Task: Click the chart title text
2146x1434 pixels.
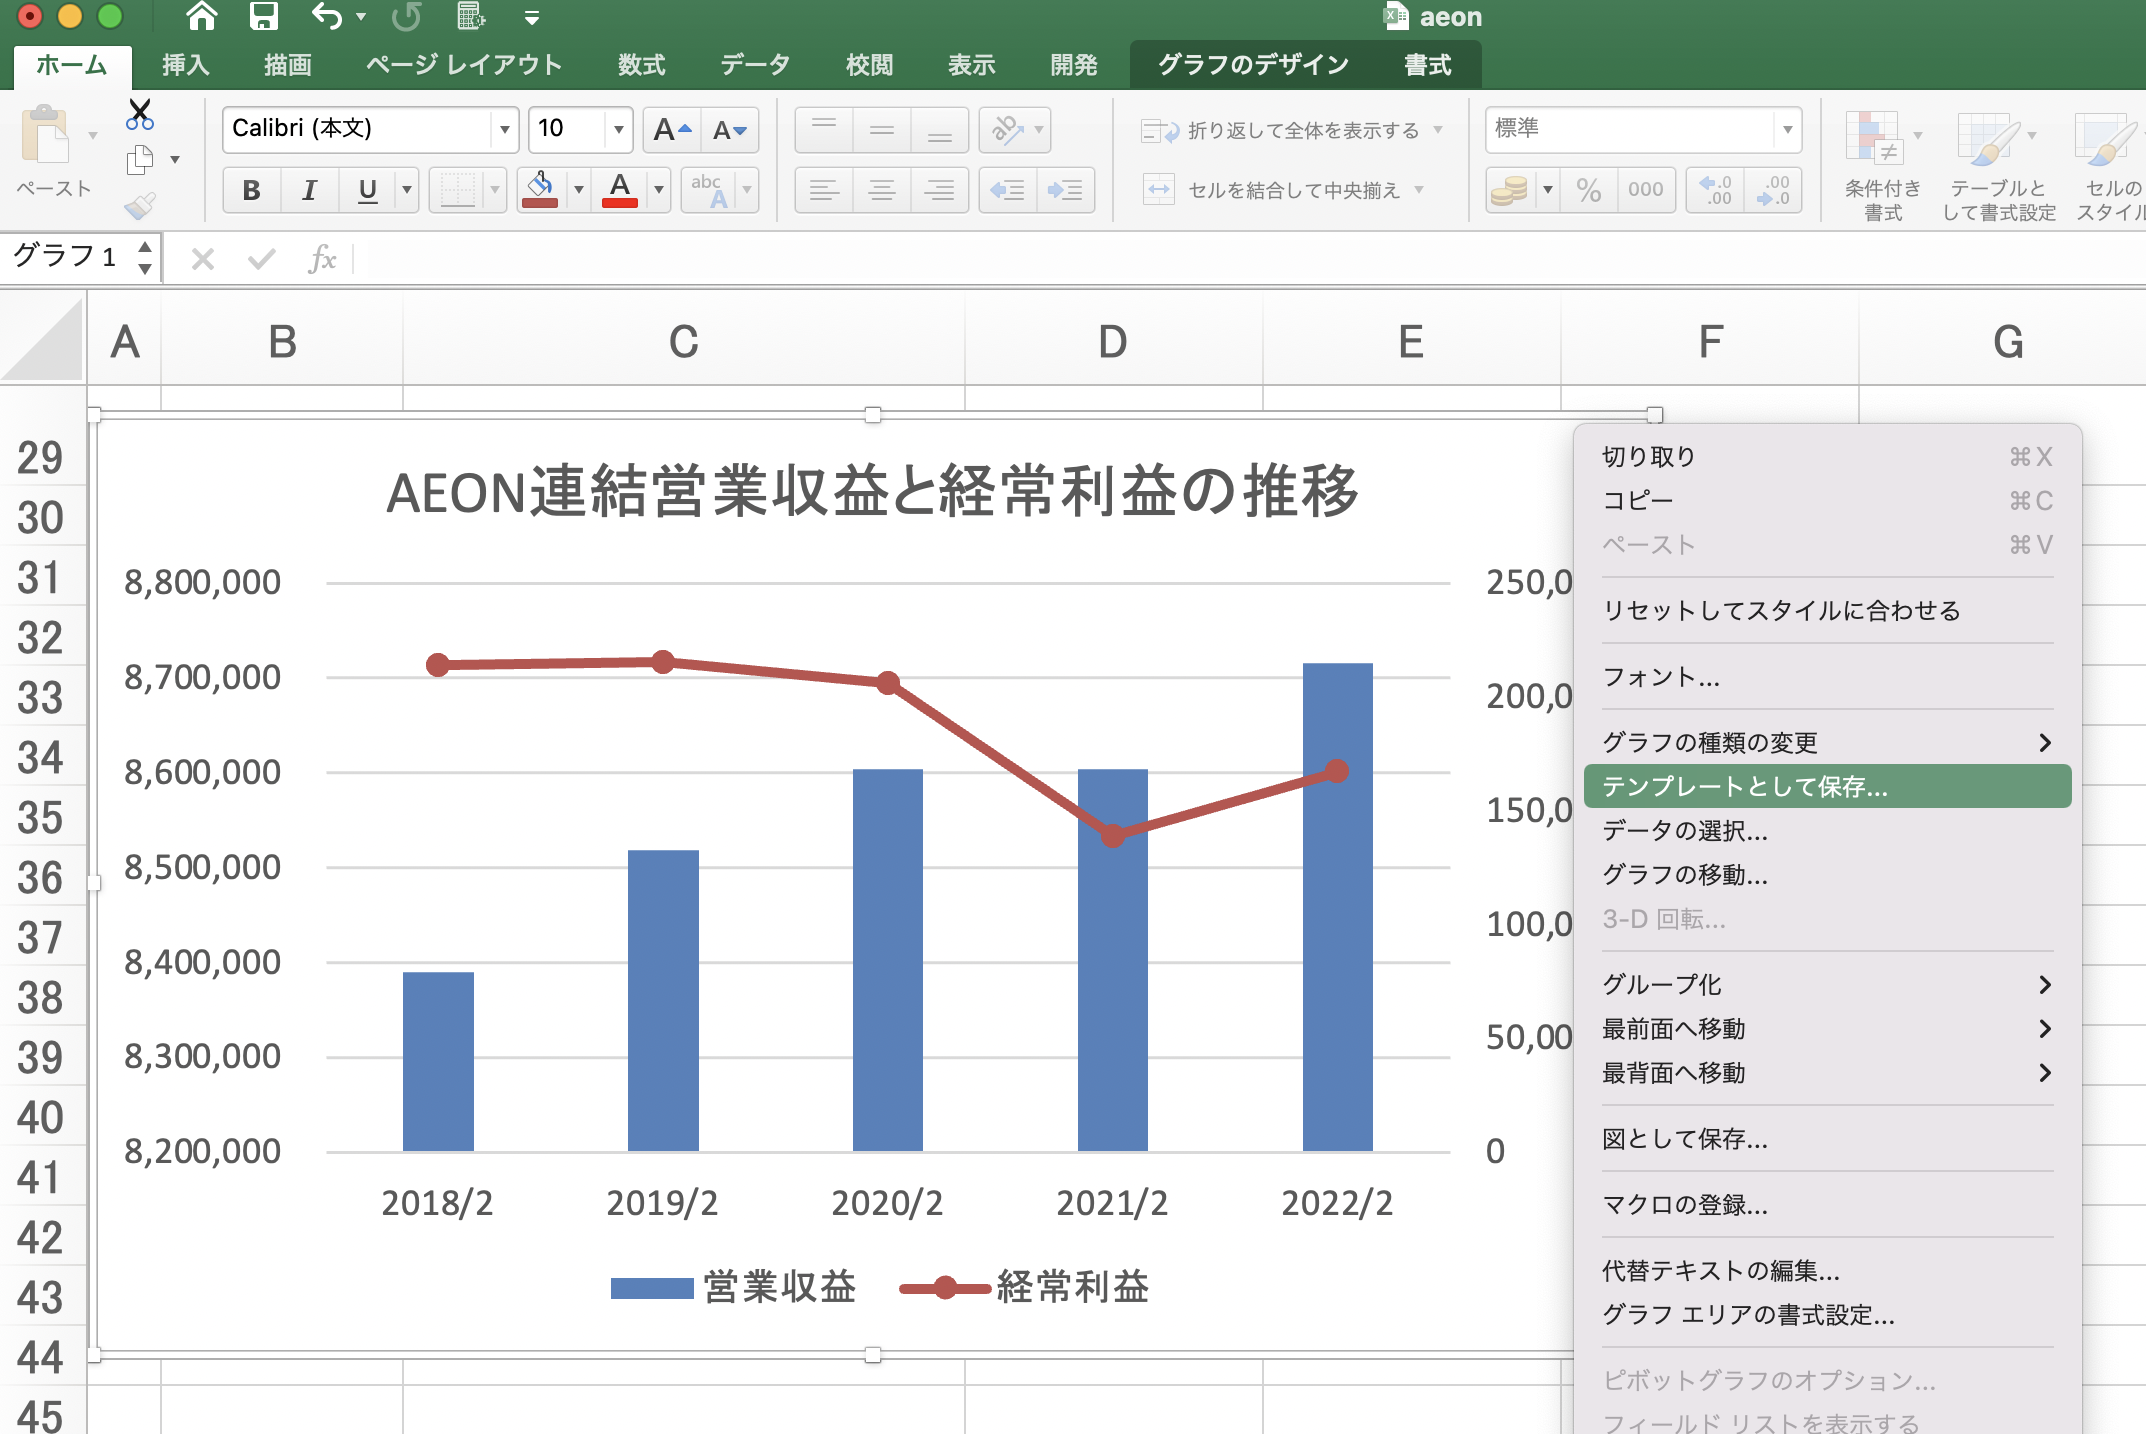Action: tap(872, 491)
